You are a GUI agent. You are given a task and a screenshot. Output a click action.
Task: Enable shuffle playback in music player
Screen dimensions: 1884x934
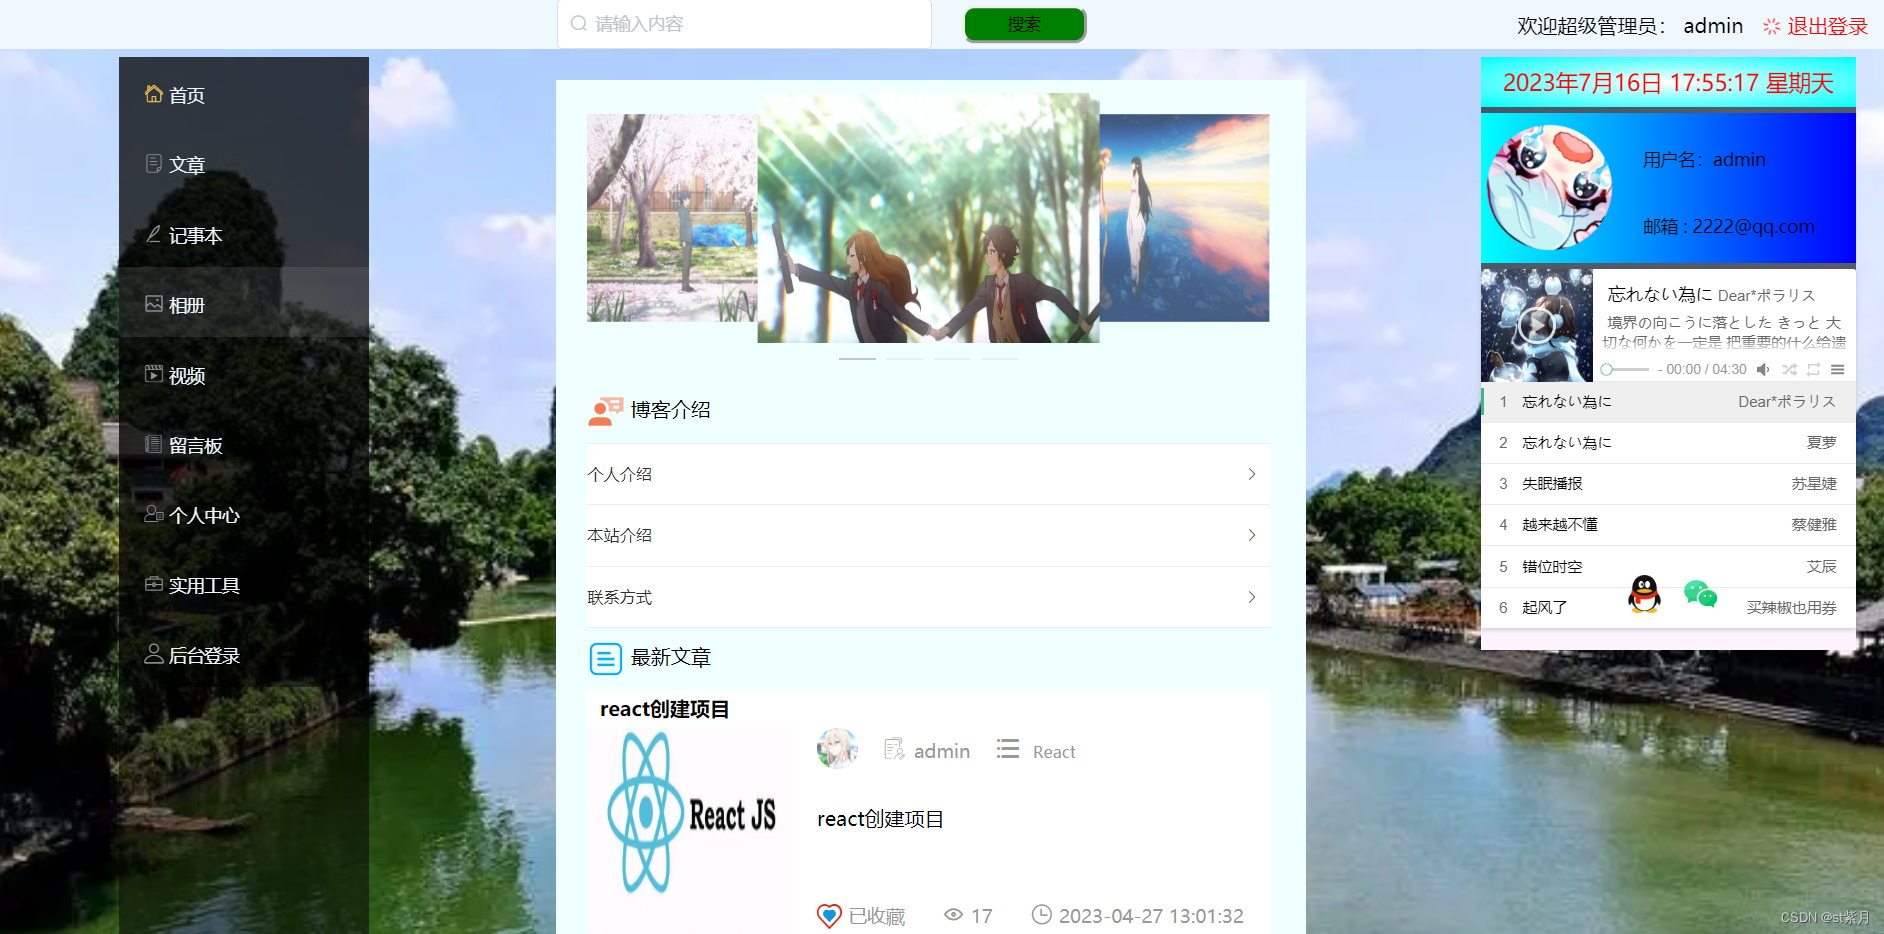pos(1789,369)
